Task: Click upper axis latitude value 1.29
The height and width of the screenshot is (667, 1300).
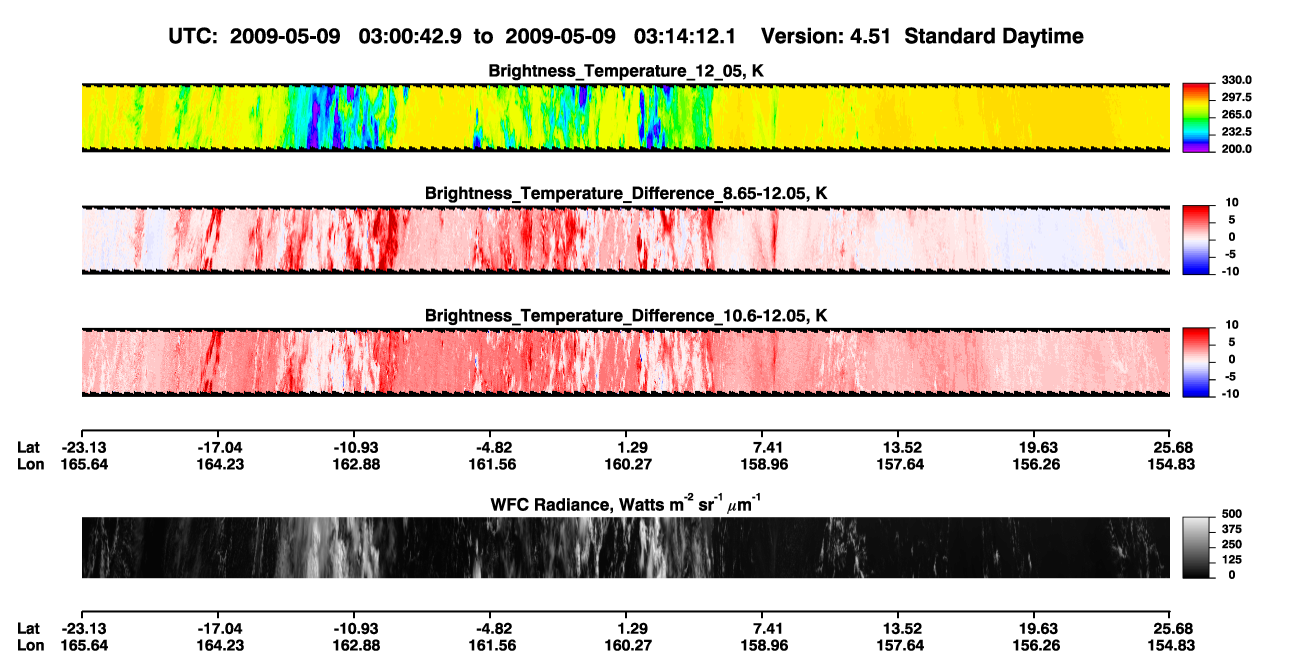Action: [x=627, y=448]
